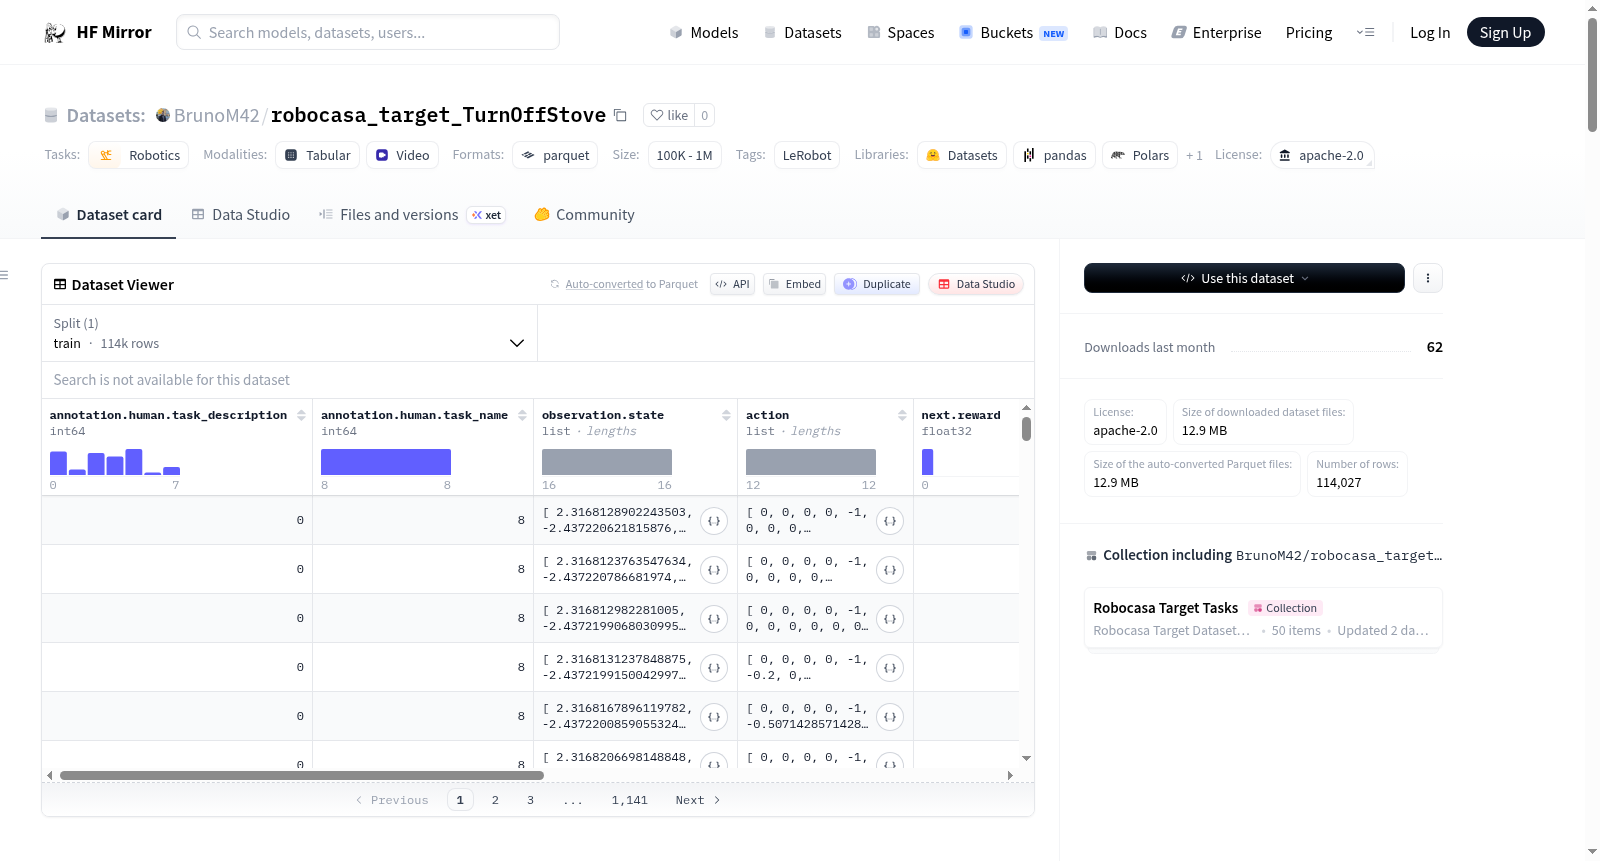This screenshot has width=1600, height=861.
Task: Go to page 2 of the table
Action: pyautogui.click(x=495, y=800)
